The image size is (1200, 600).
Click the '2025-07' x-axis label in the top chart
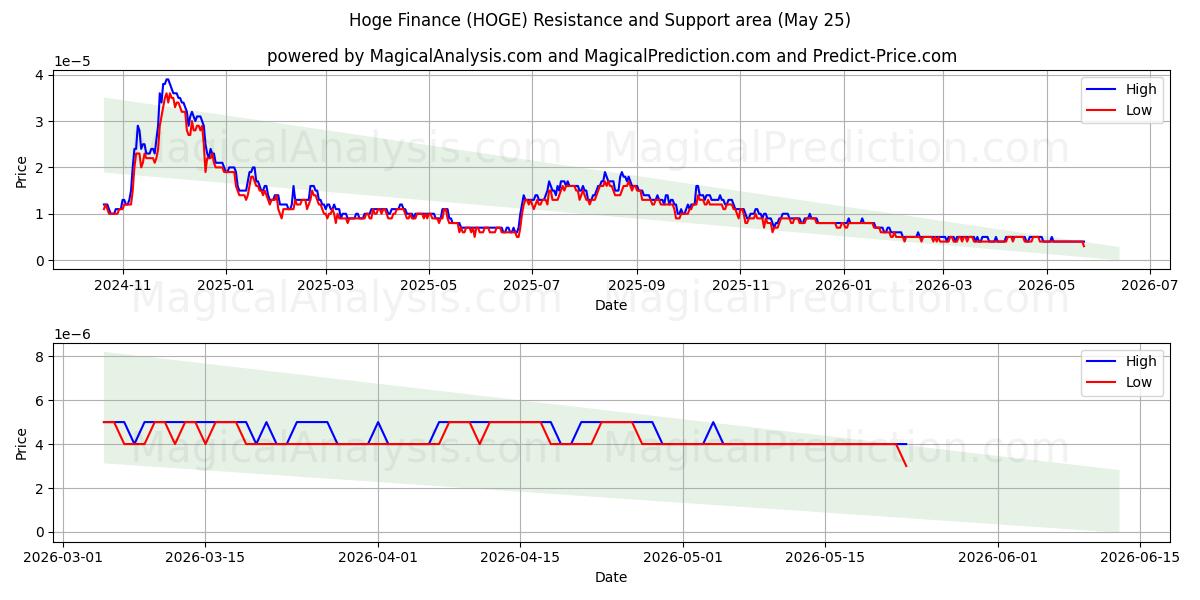(x=532, y=285)
